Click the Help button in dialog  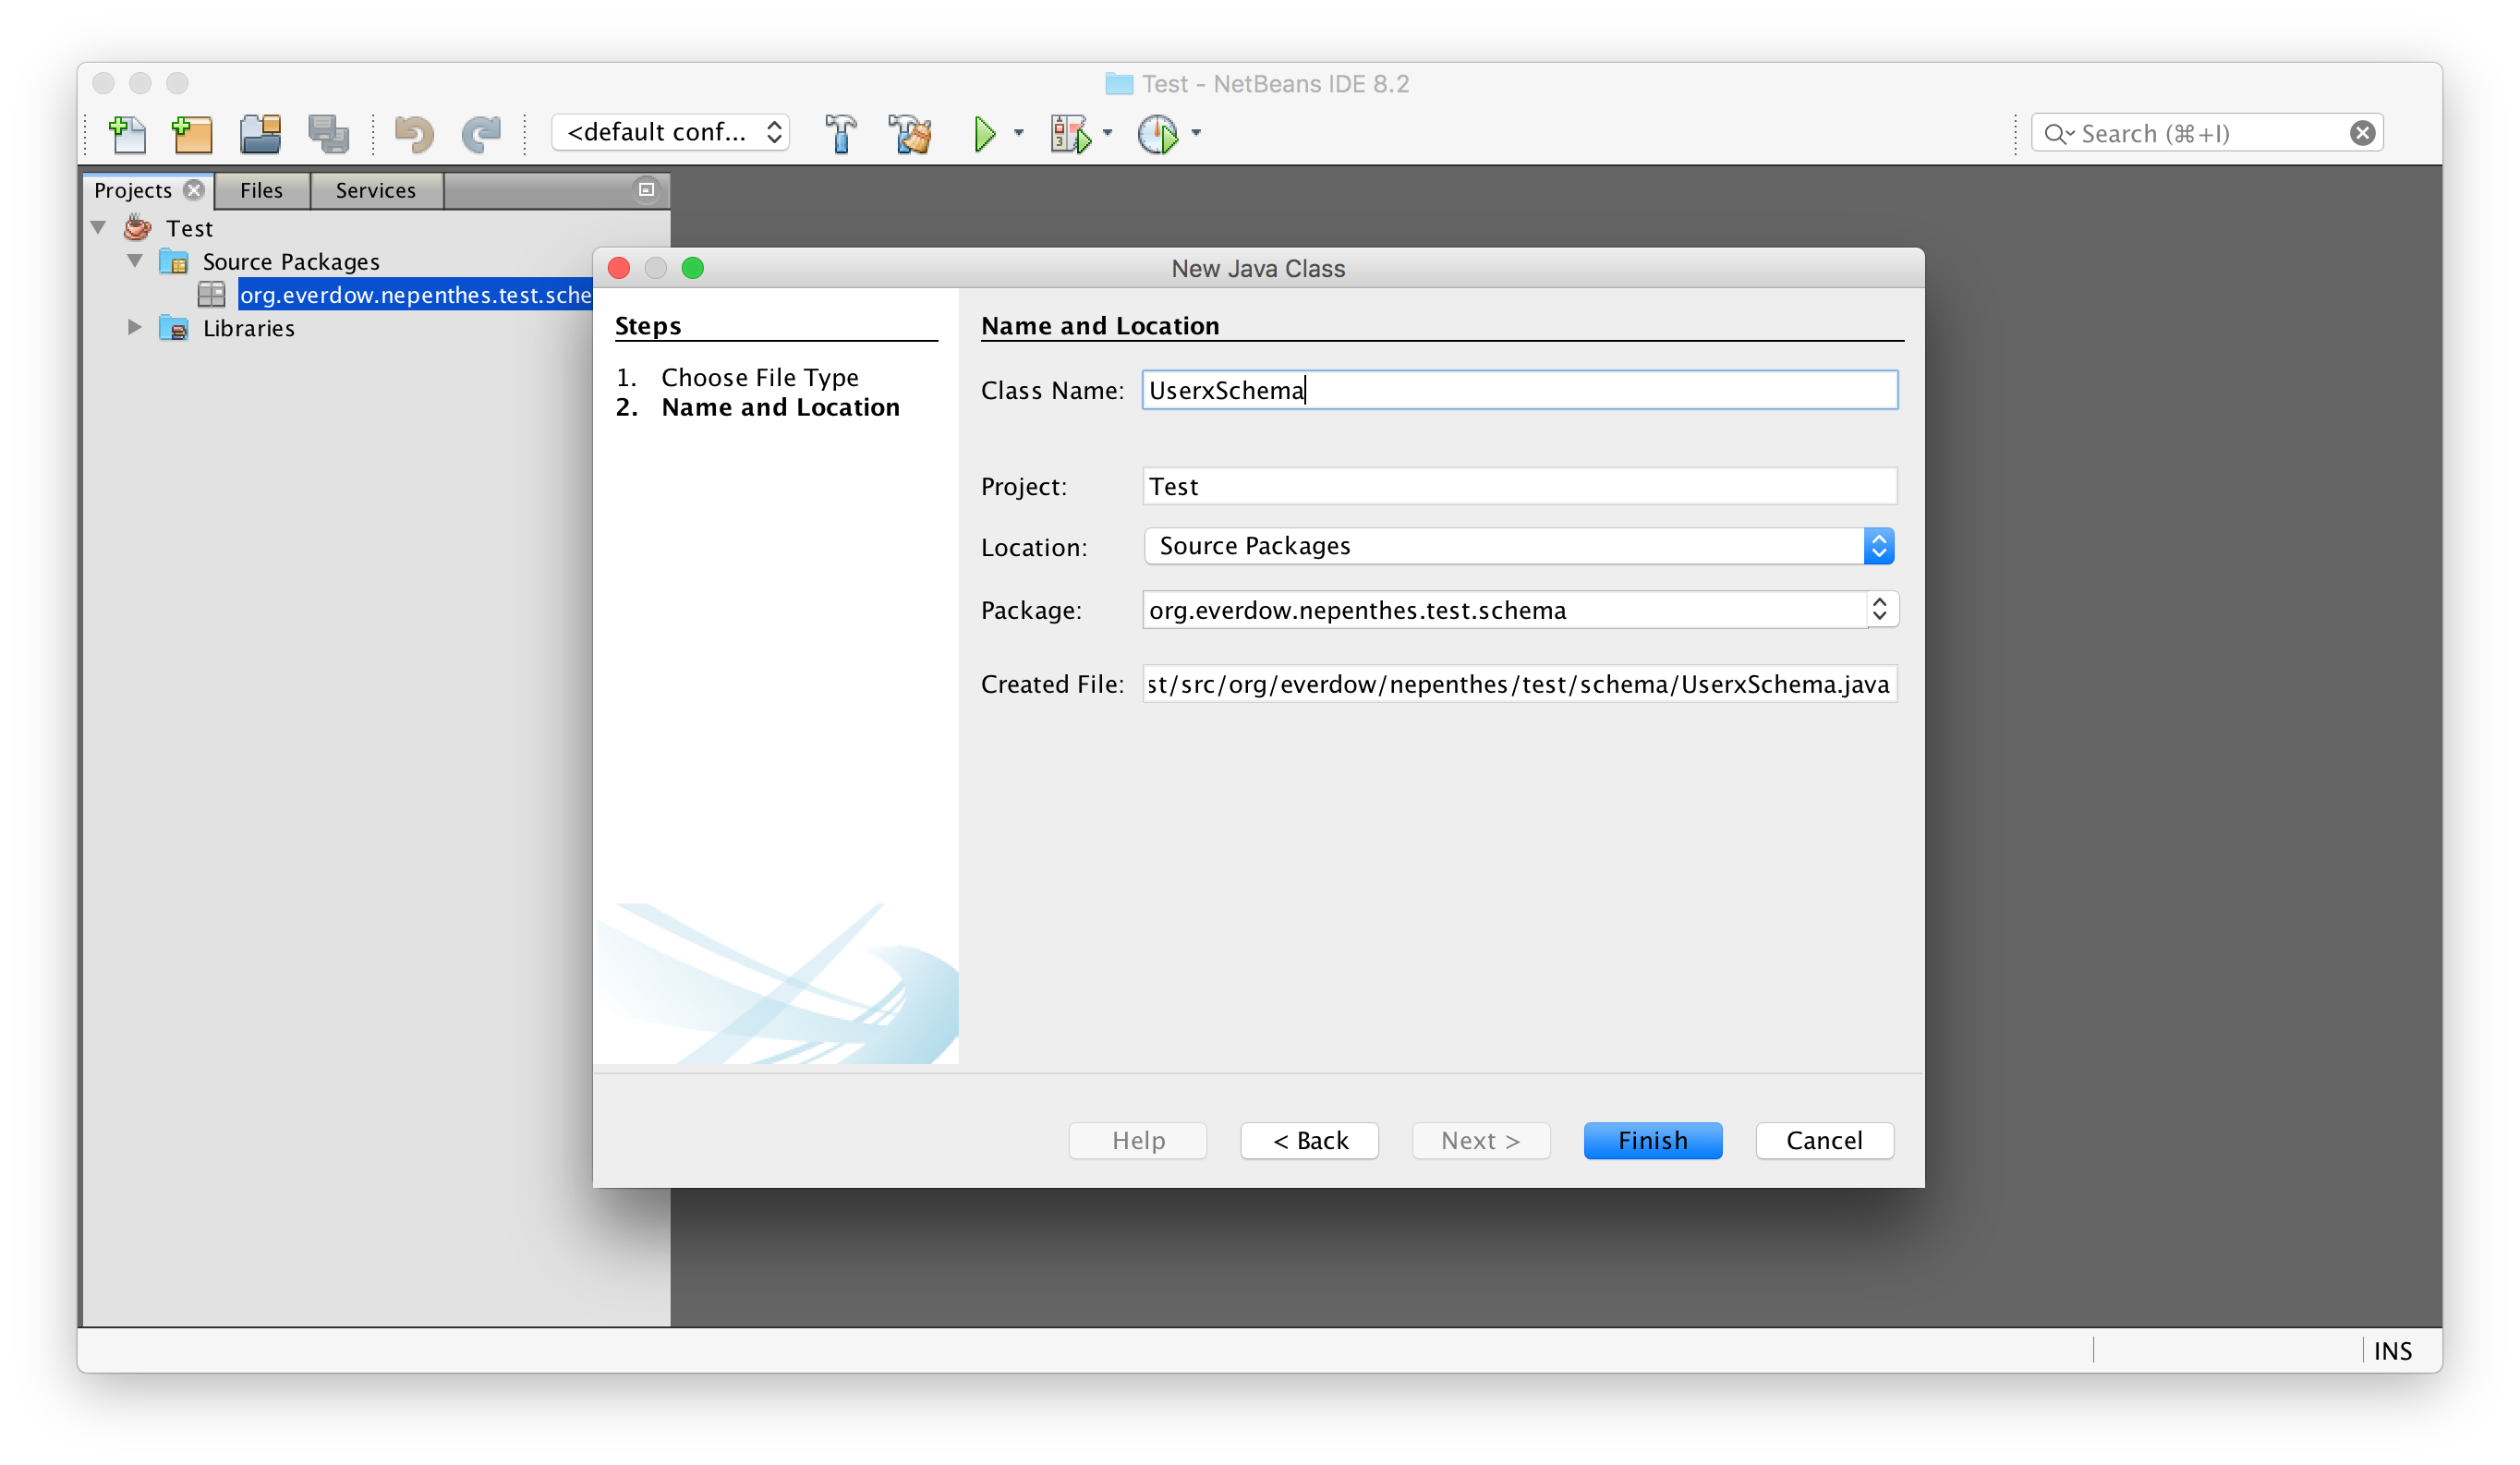pyautogui.click(x=1138, y=1141)
